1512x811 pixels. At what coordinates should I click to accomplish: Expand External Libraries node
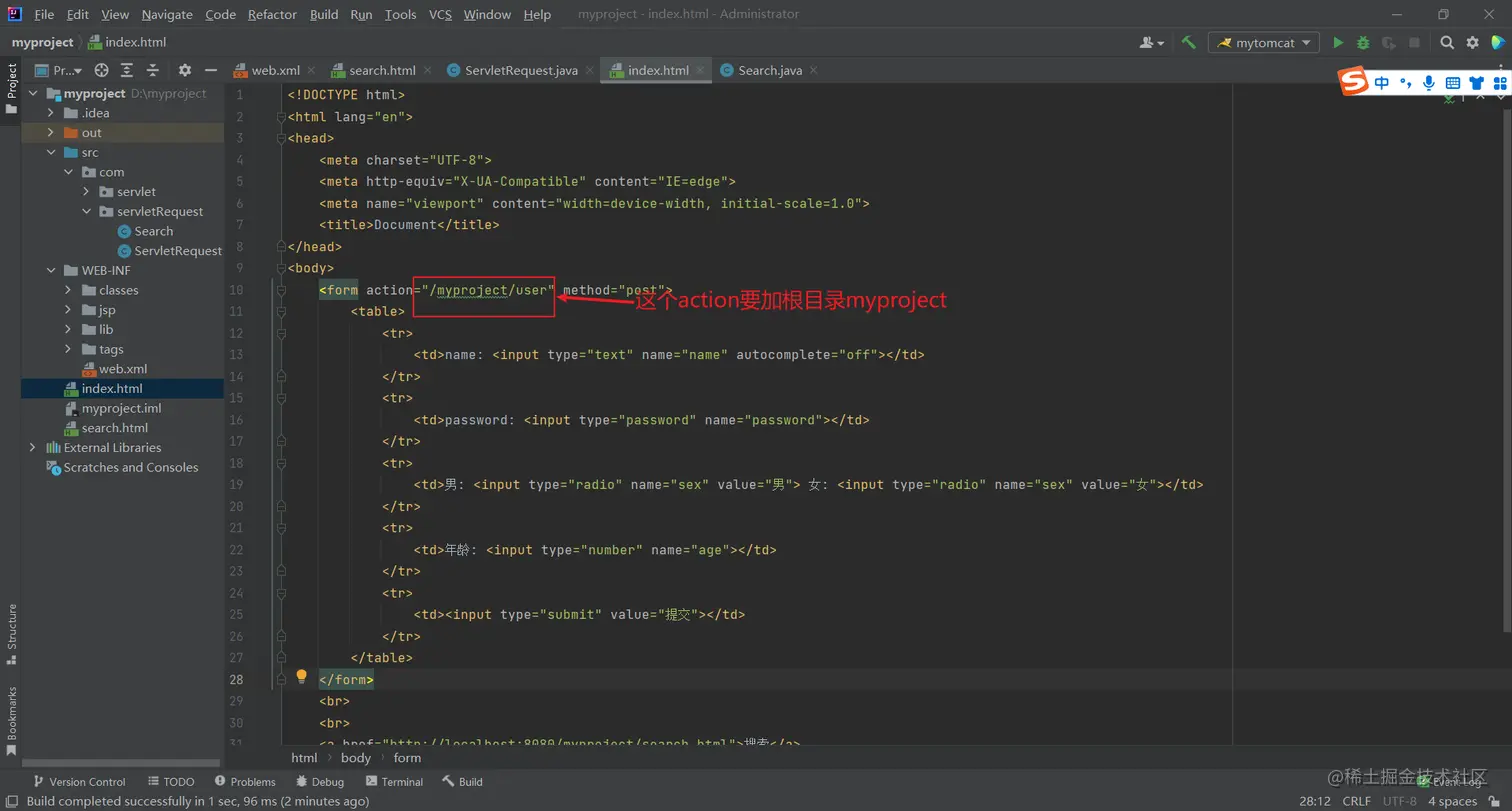(x=34, y=448)
